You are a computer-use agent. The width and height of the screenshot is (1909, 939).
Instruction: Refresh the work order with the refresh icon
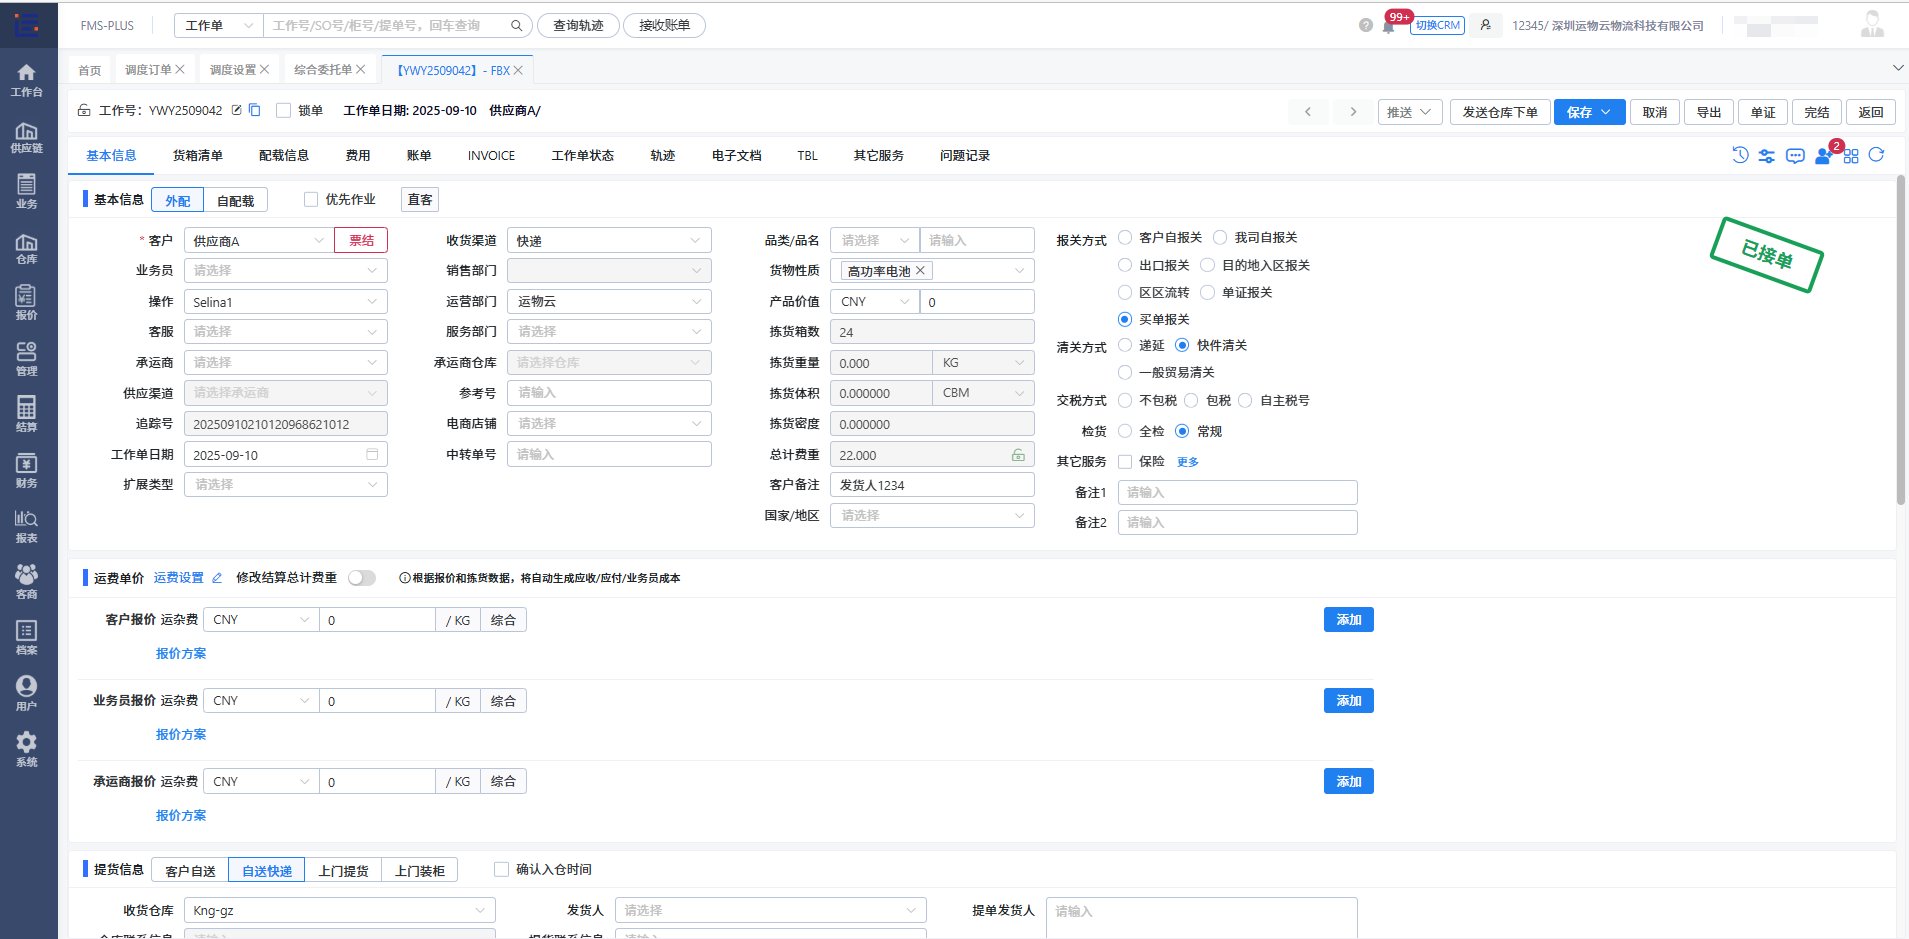point(1878,155)
